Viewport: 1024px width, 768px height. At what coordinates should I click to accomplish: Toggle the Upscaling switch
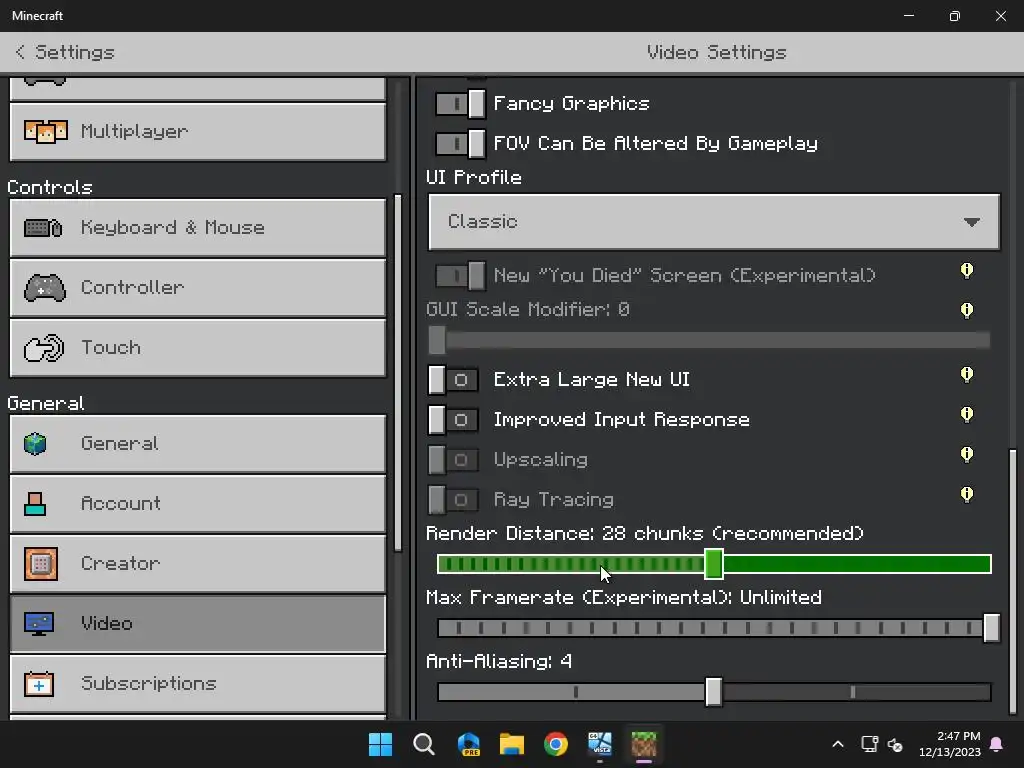pos(453,460)
